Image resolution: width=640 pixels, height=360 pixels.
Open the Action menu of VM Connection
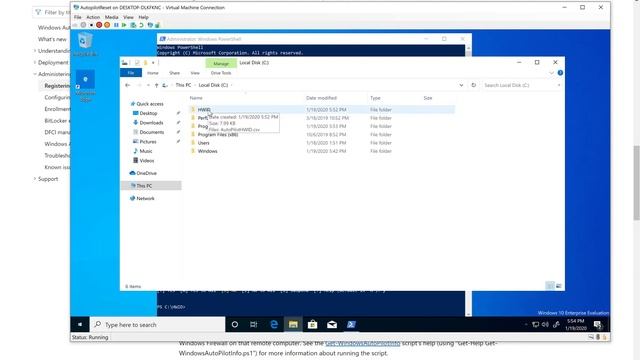pyautogui.click(x=93, y=17)
